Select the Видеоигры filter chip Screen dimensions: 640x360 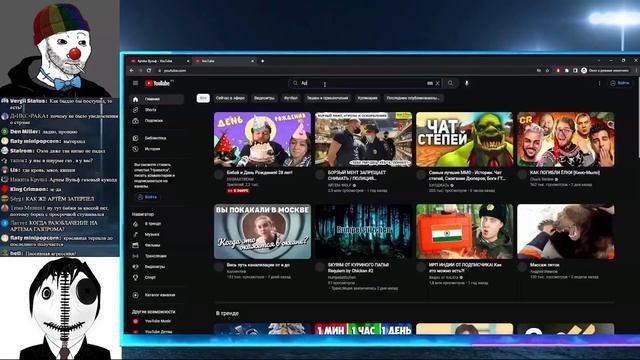point(264,98)
